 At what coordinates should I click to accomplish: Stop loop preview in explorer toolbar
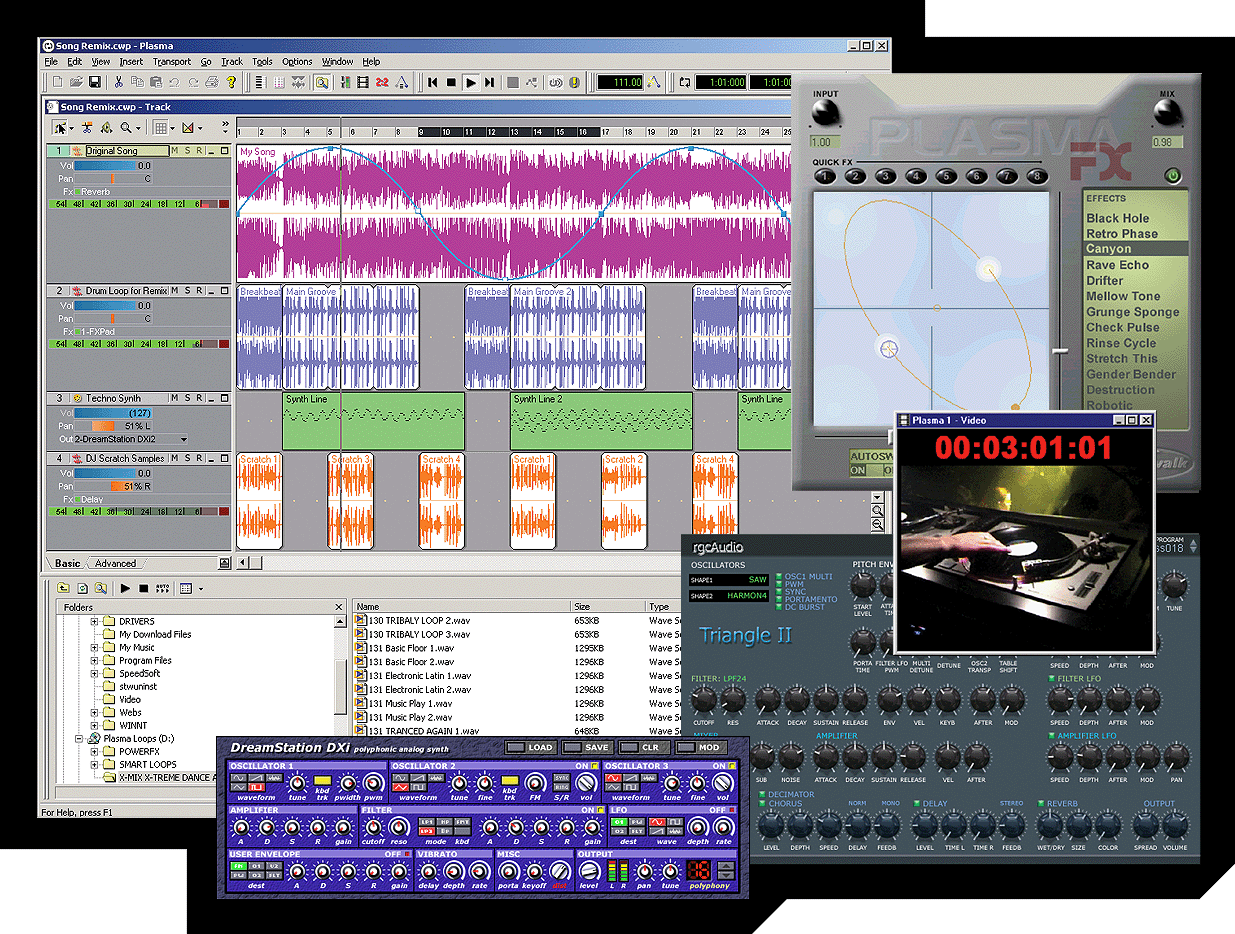coord(143,588)
